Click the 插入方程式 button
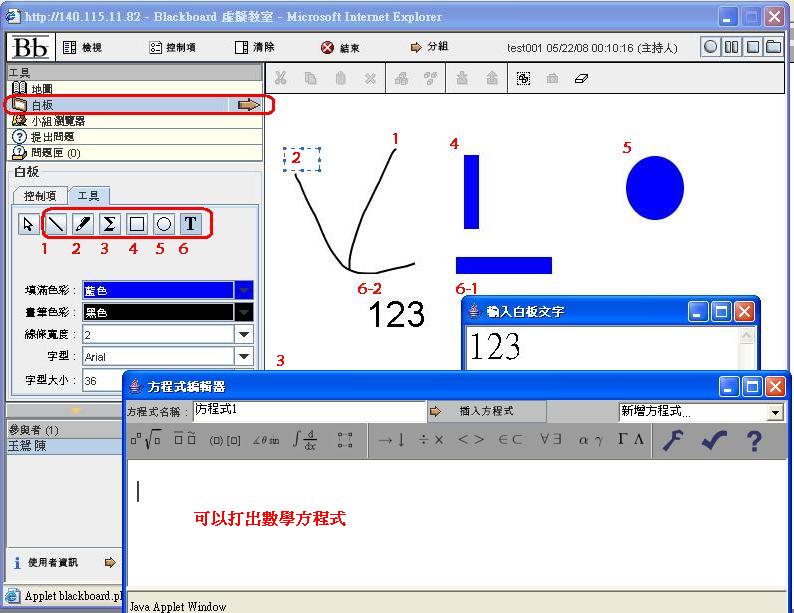 (x=486, y=411)
